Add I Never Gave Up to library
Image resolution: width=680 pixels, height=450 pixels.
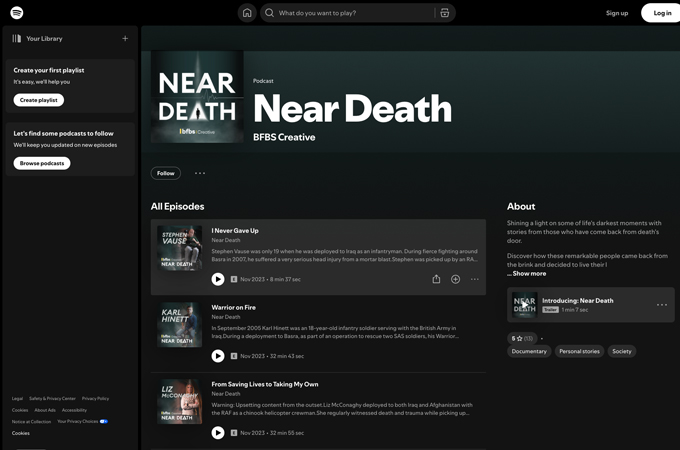tap(455, 279)
